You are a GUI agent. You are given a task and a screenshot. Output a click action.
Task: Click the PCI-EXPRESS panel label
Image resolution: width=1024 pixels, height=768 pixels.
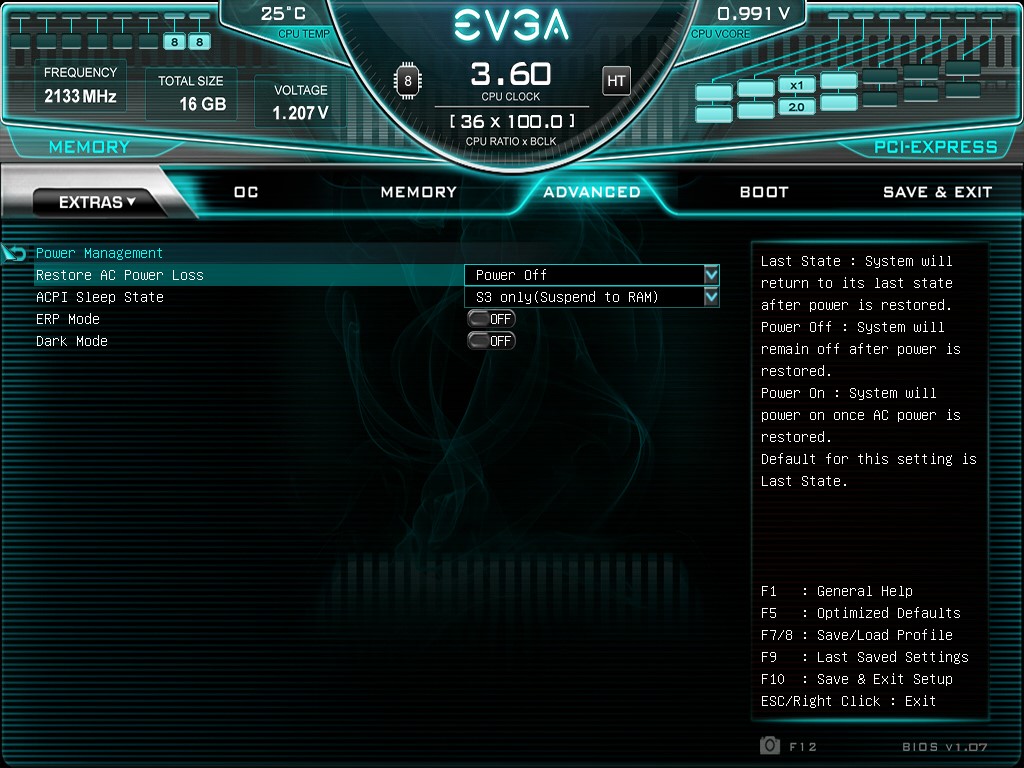pyautogui.click(x=935, y=147)
